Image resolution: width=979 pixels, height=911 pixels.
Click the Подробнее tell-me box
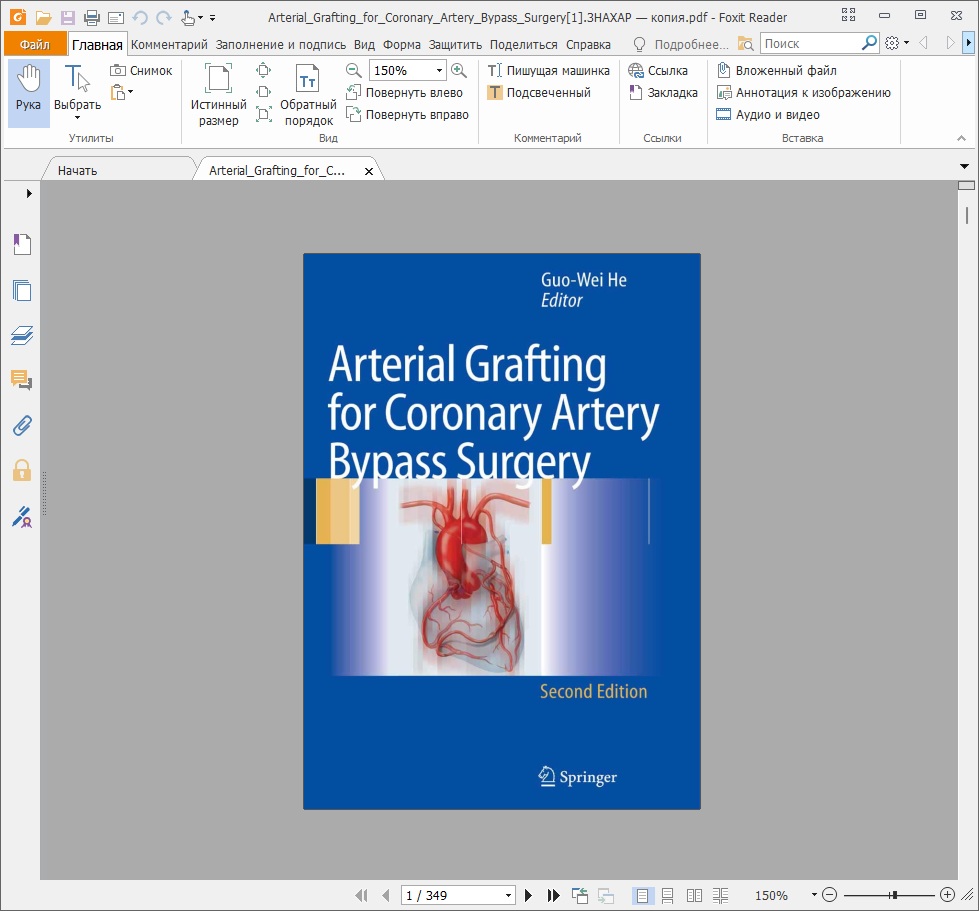click(682, 44)
